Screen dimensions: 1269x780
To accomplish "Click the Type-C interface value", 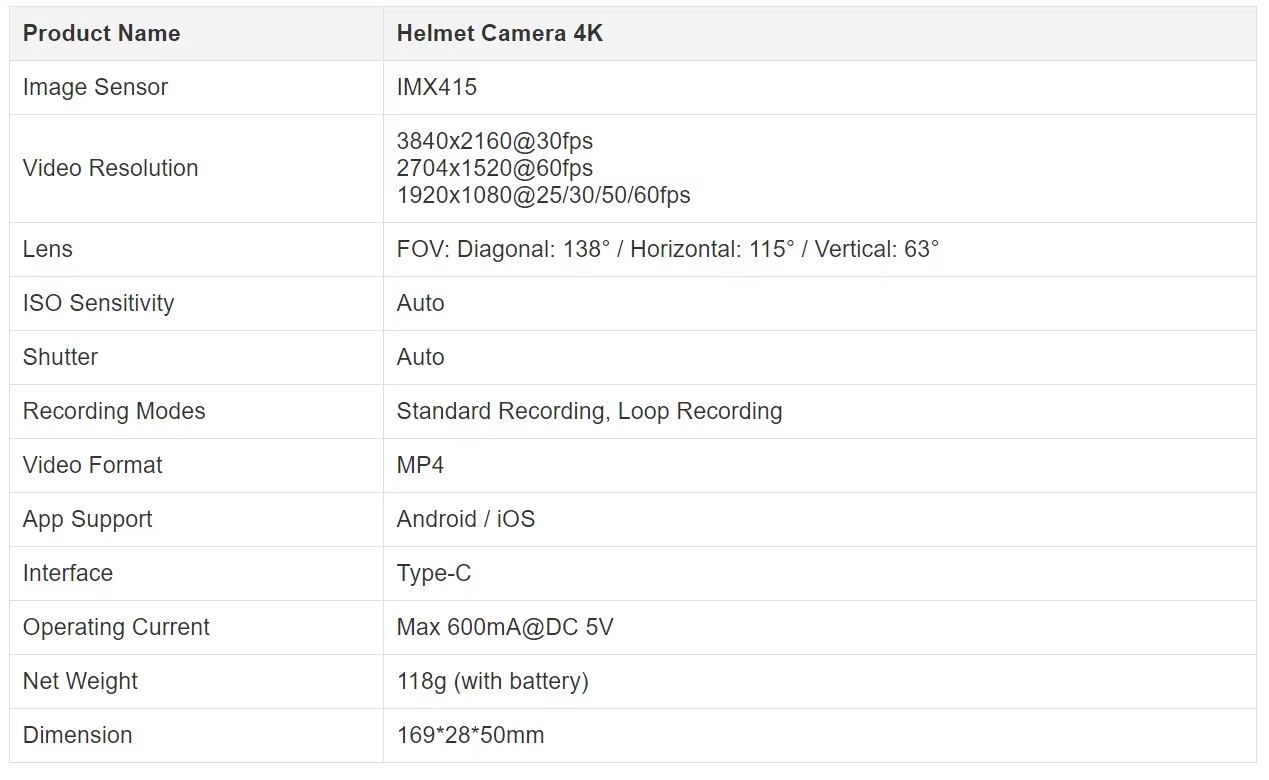I will [434, 573].
